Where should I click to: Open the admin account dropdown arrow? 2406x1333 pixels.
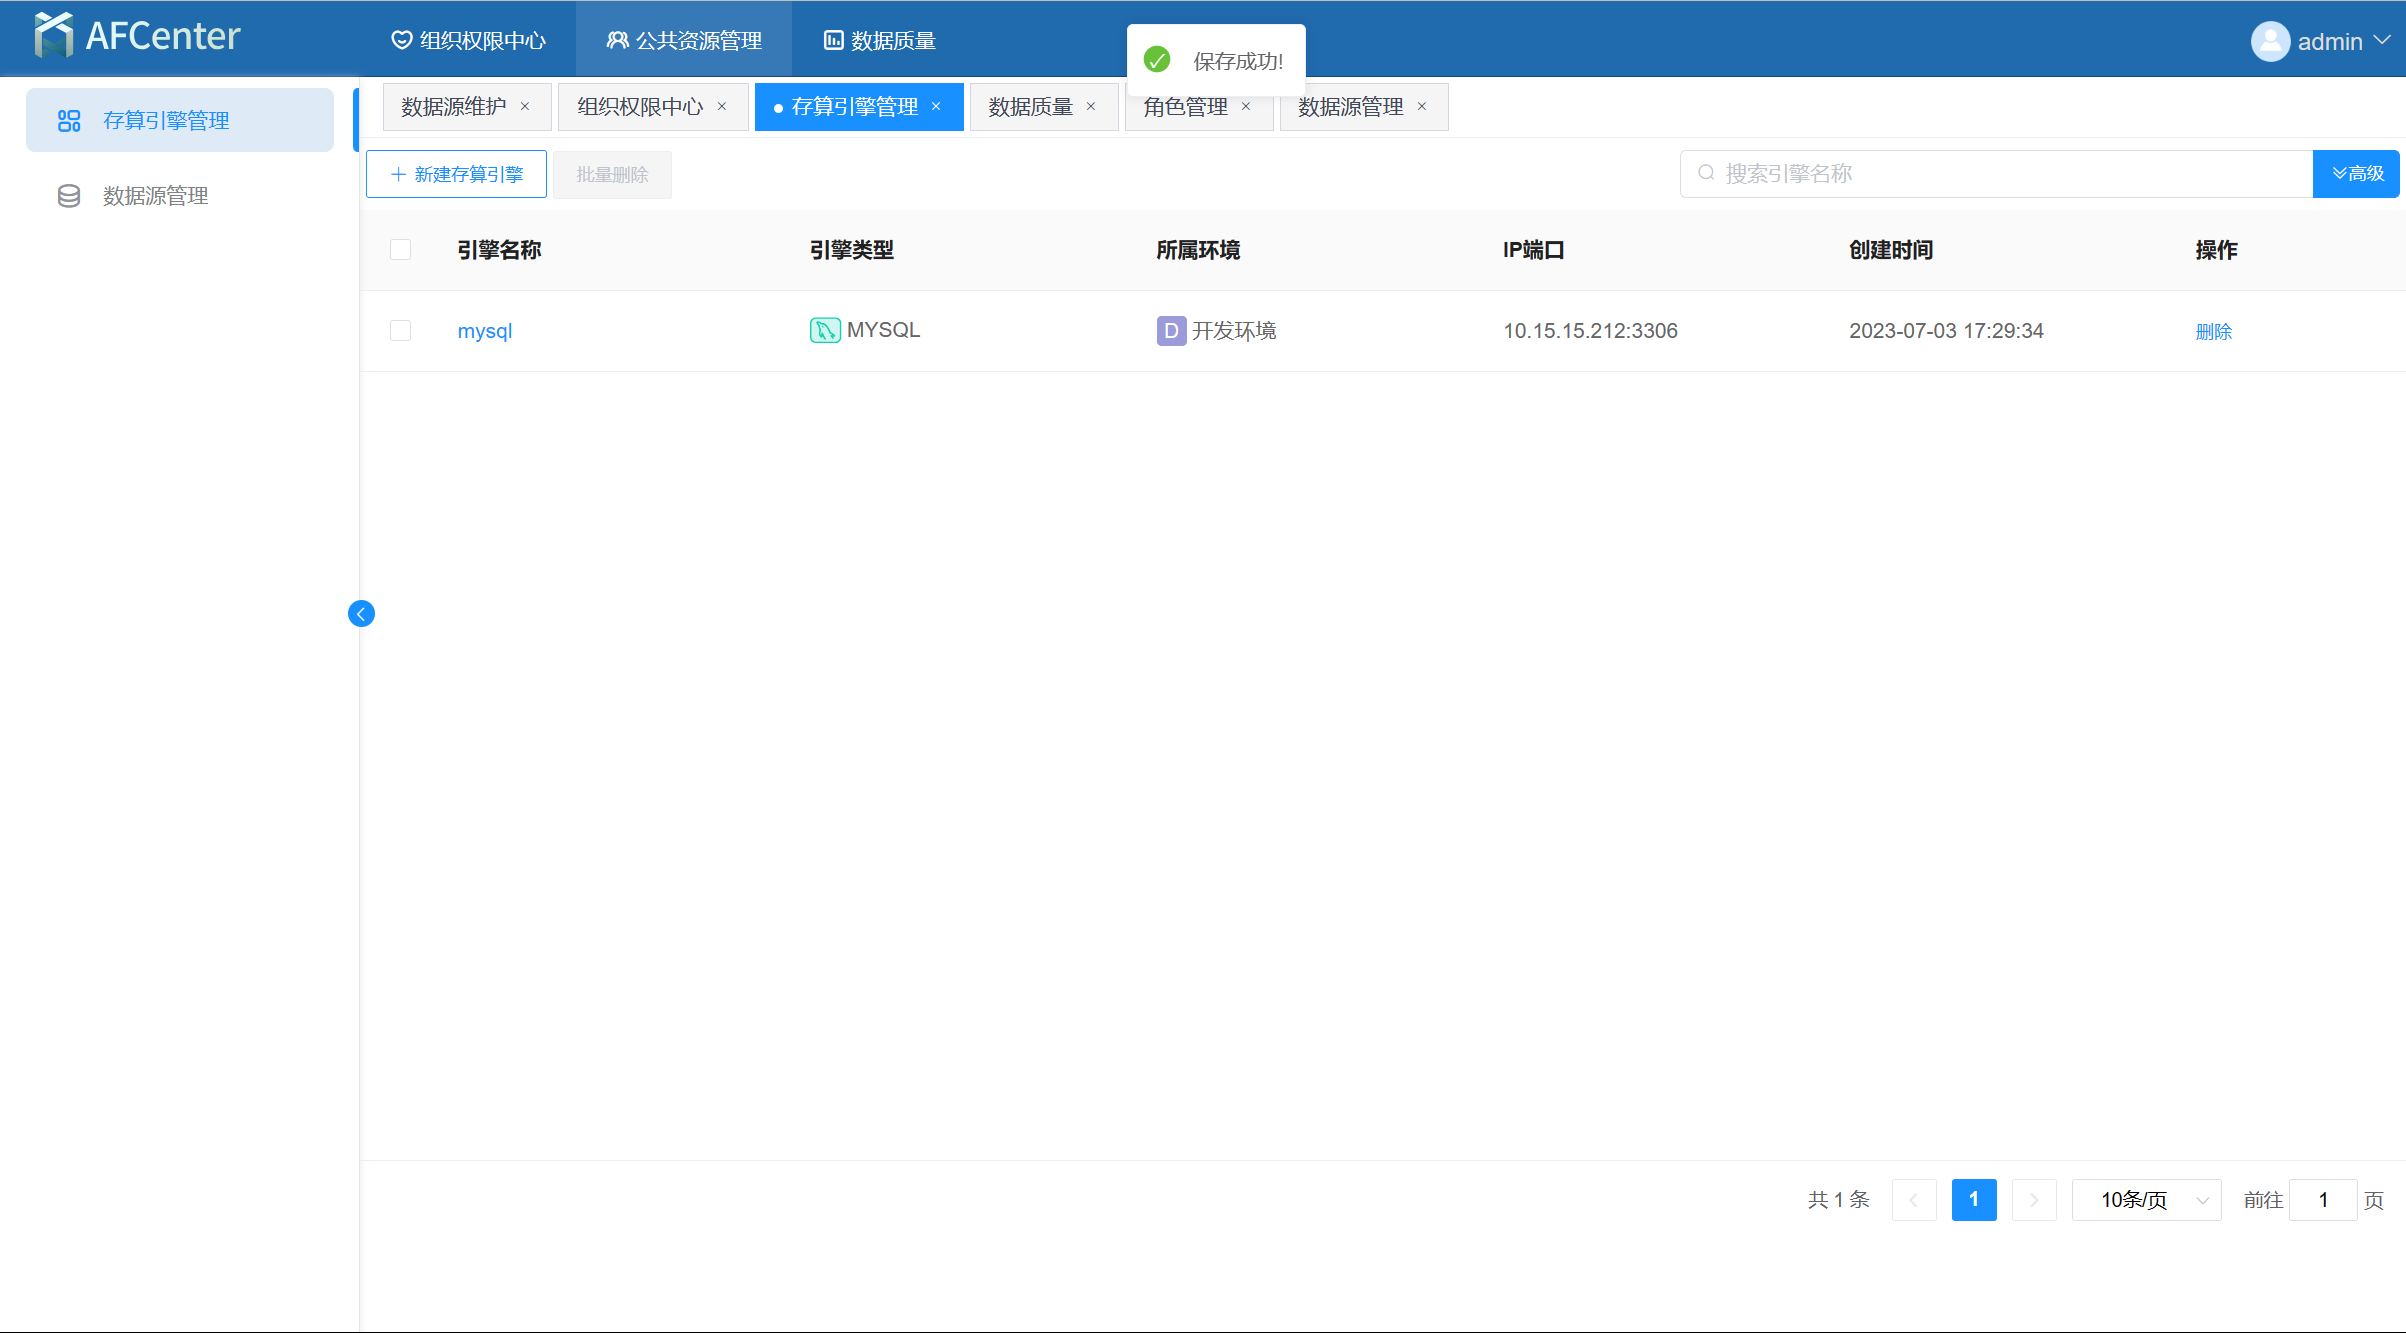coord(2383,41)
